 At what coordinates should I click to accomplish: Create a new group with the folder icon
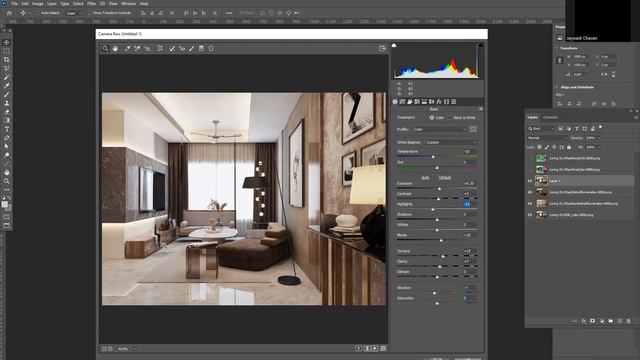pyautogui.click(x=611, y=321)
